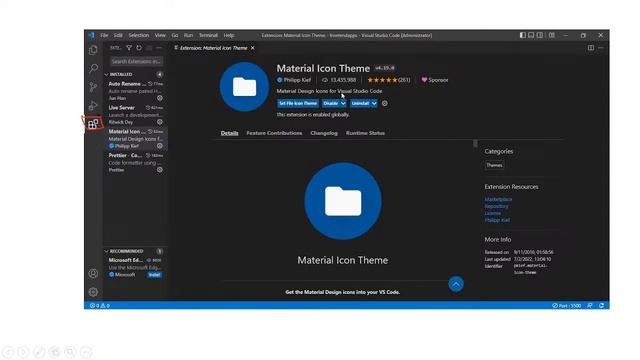640x360 pixels.
Task: Open editor More Actions ellipsis
Action: [601, 48]
